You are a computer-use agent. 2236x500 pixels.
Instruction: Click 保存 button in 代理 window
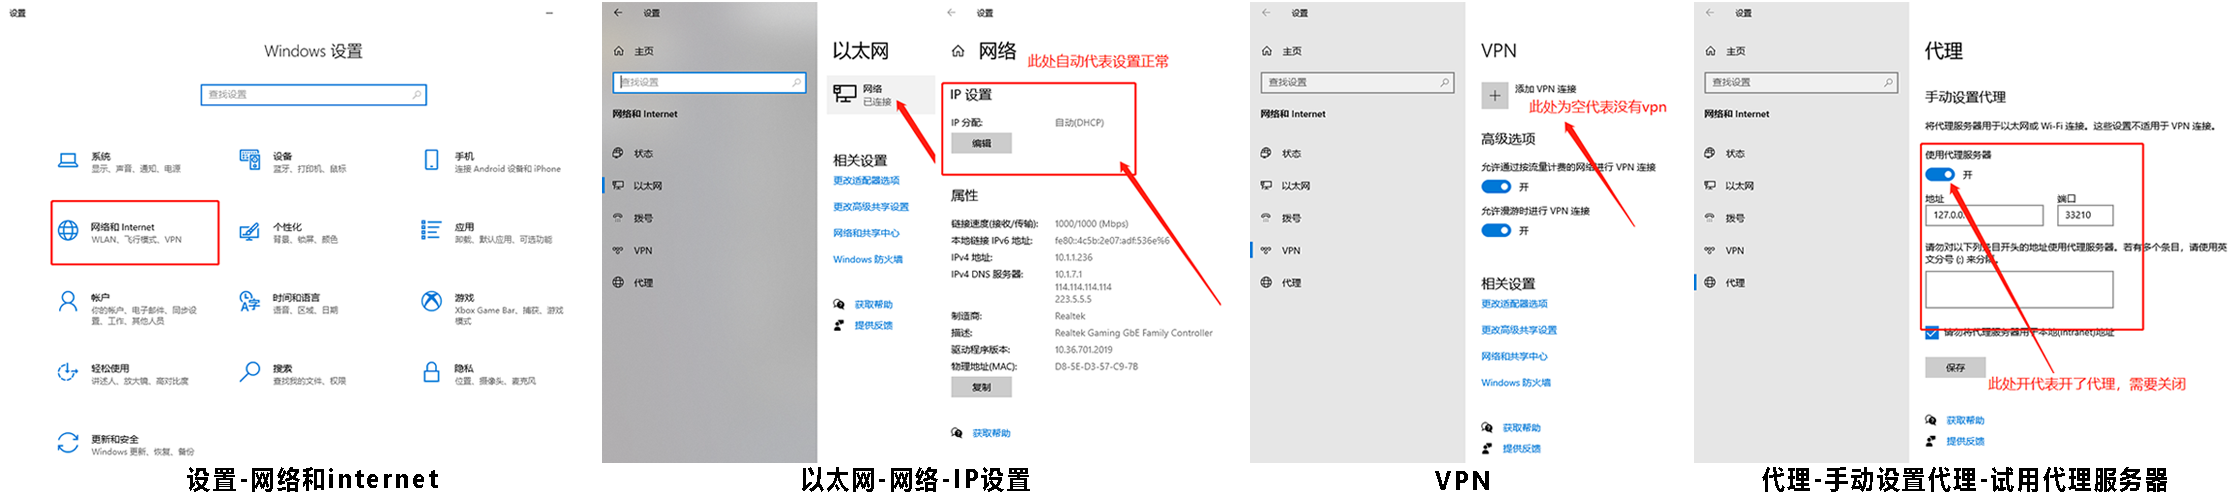[x=1955, y=368]
